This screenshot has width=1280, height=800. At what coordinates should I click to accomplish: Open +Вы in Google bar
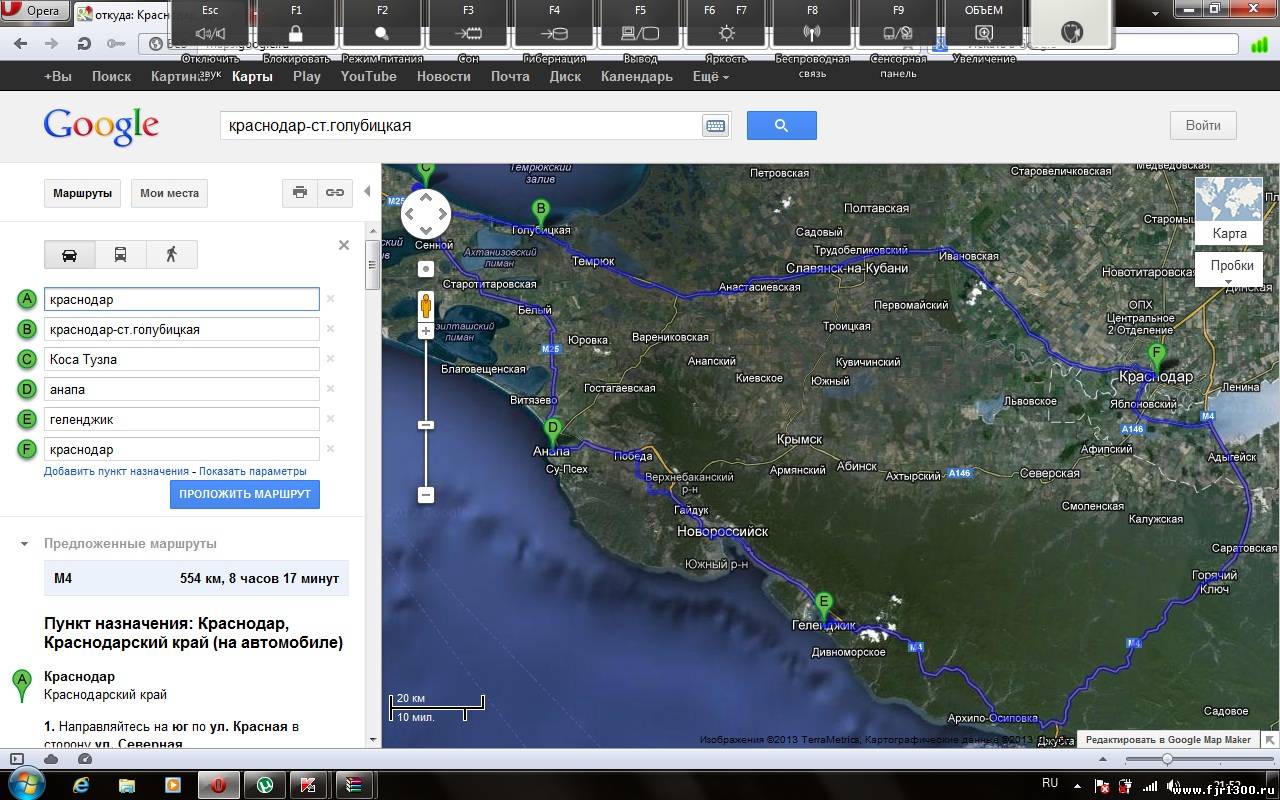coord(58,76)
